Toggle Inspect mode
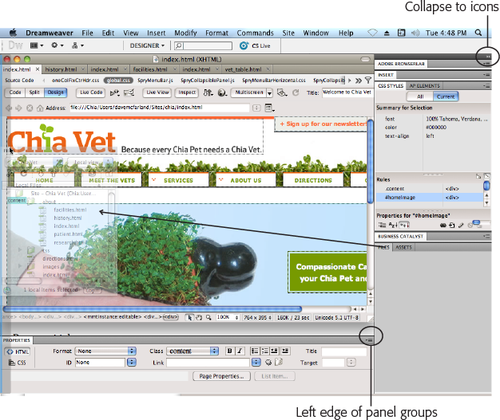The image size is (500, 420). [187, 92]
